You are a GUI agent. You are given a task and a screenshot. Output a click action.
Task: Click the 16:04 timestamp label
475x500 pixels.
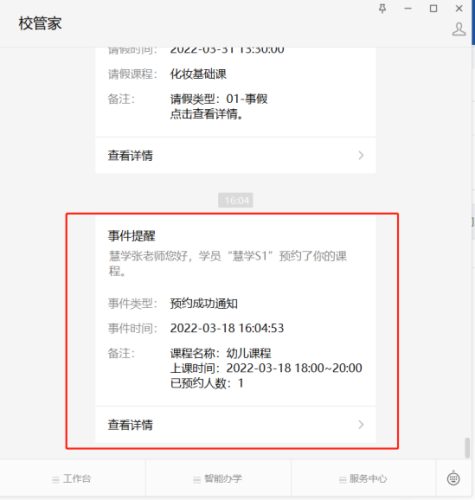(x=236, y=200)
